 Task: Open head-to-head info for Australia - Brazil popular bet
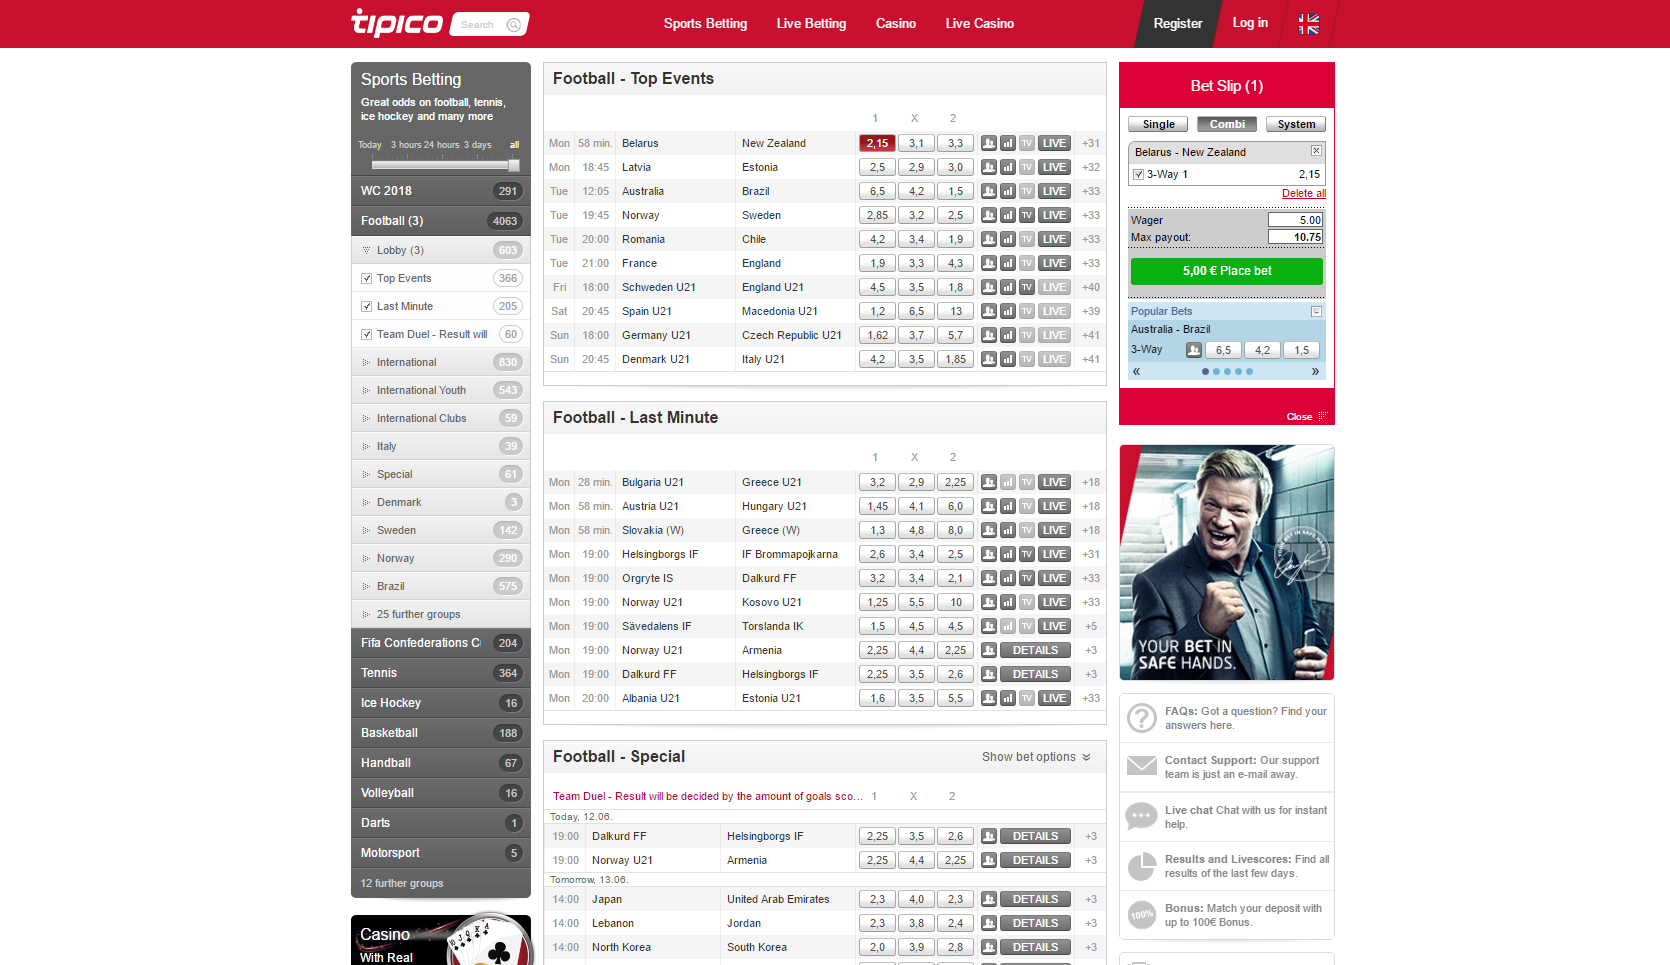click(x=1193, y=349)
